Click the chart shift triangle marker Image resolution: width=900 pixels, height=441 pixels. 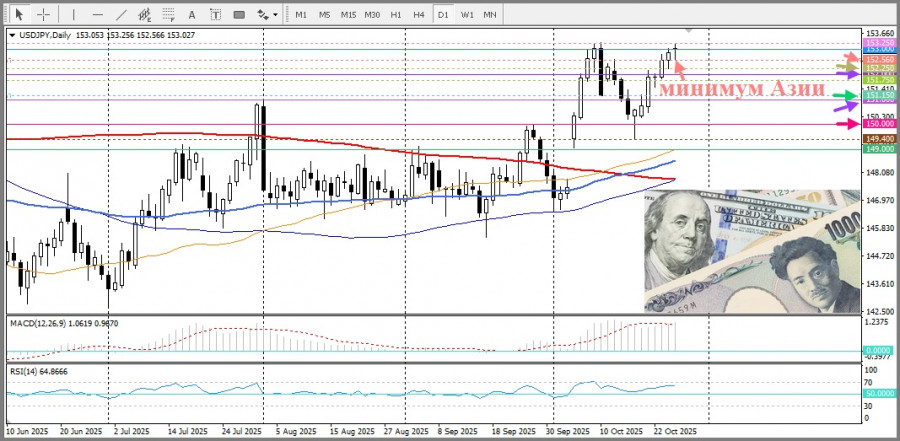click(688, 30)
